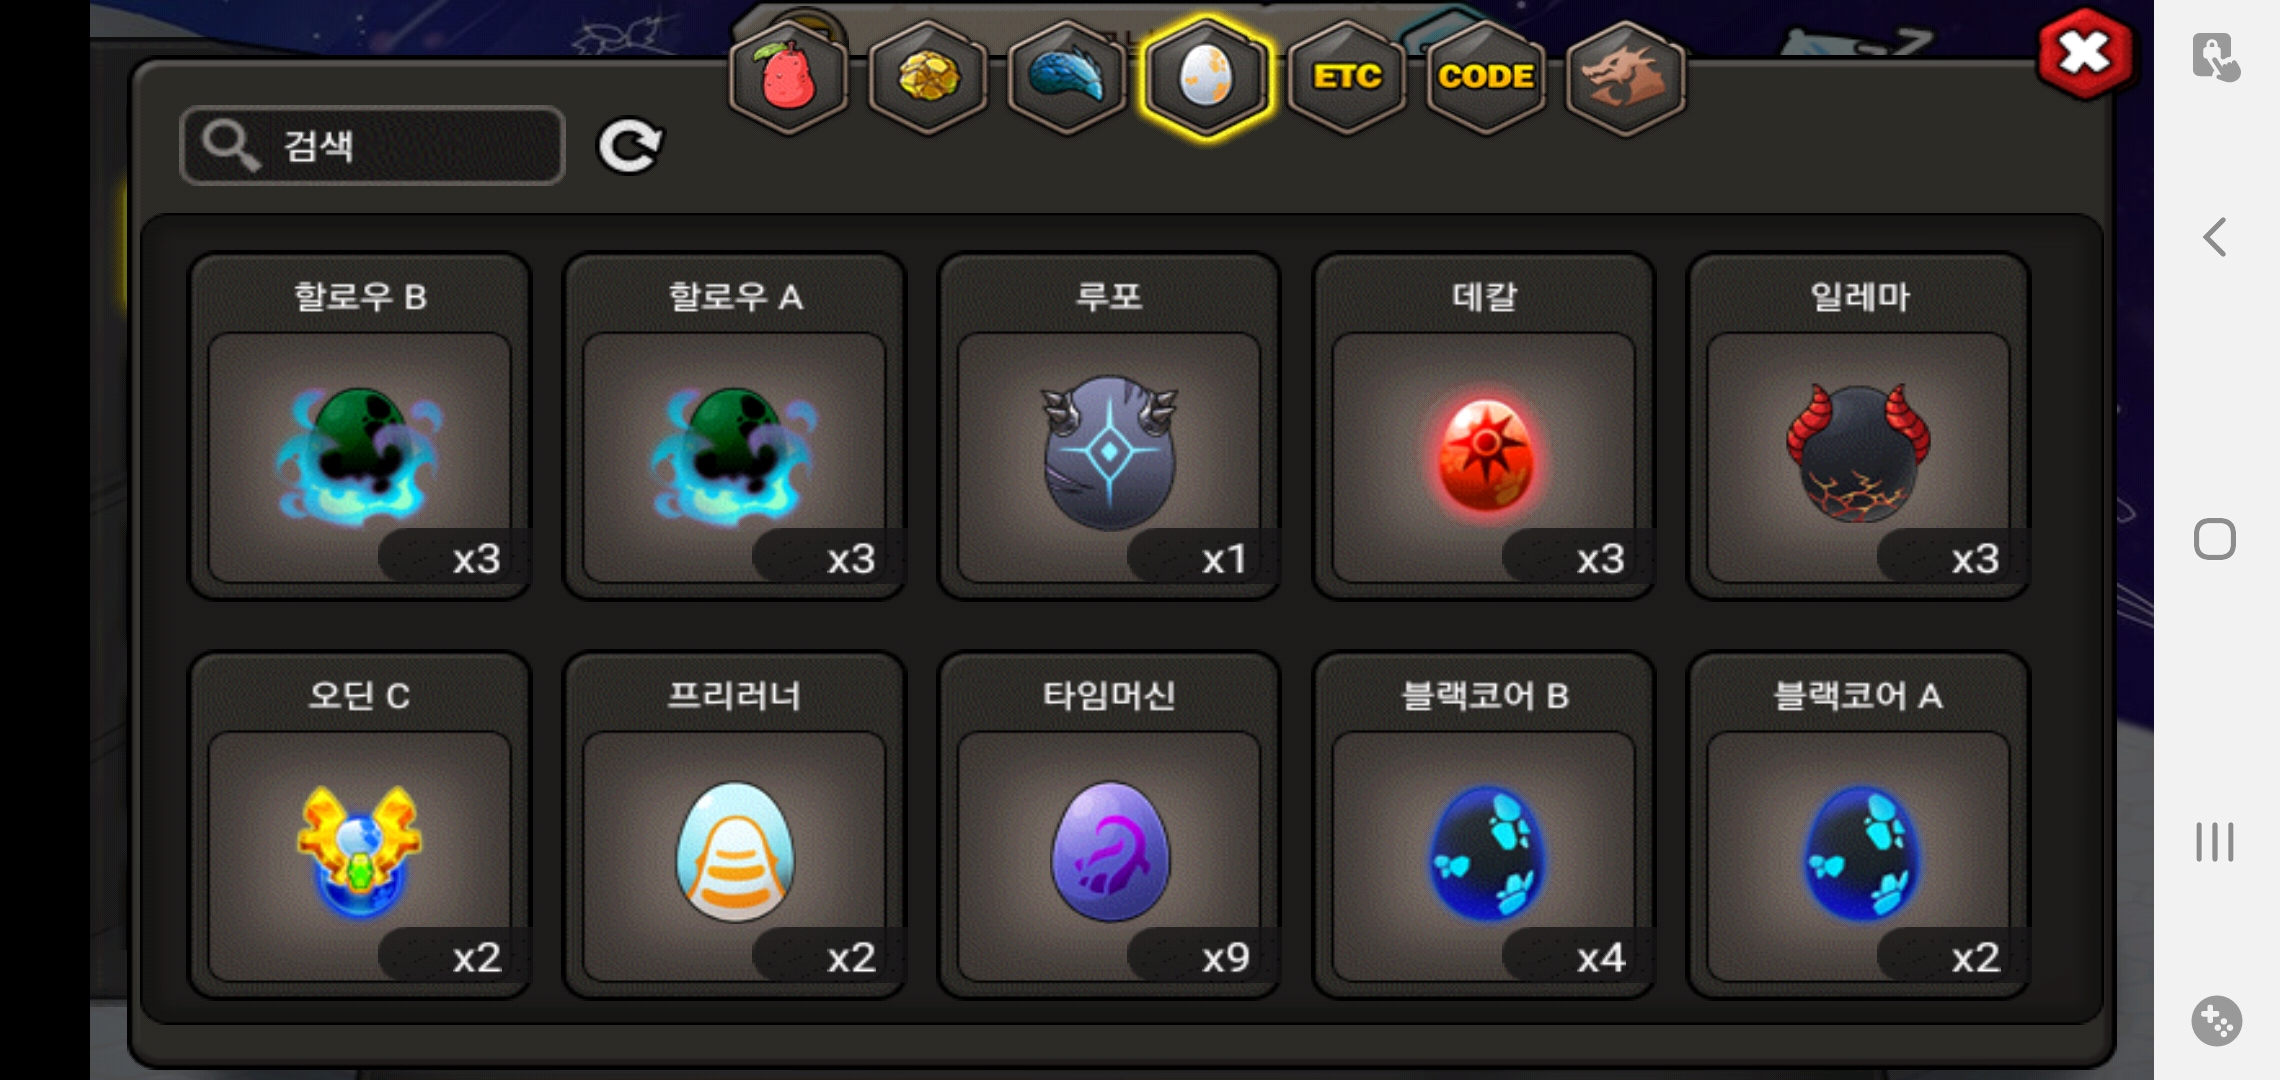Focus the 검색 search field

pos(372,145)
